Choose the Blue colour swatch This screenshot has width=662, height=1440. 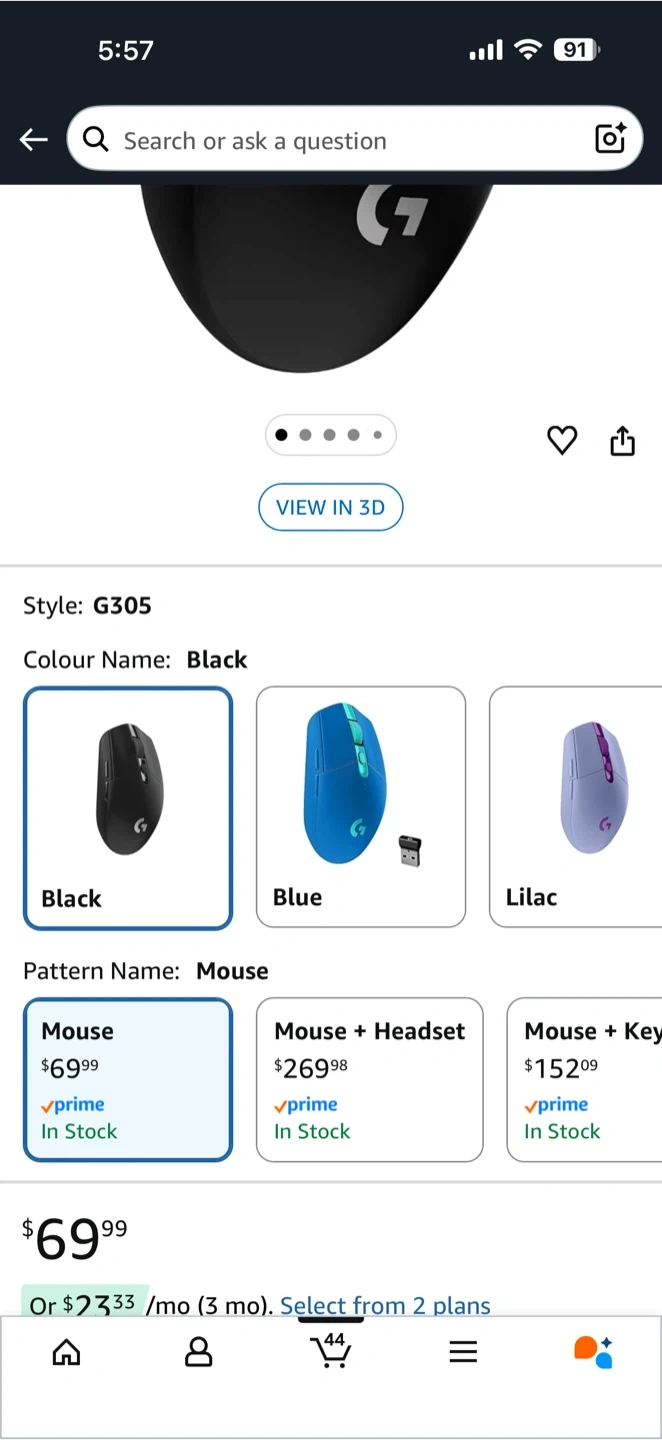click(361, 808)
